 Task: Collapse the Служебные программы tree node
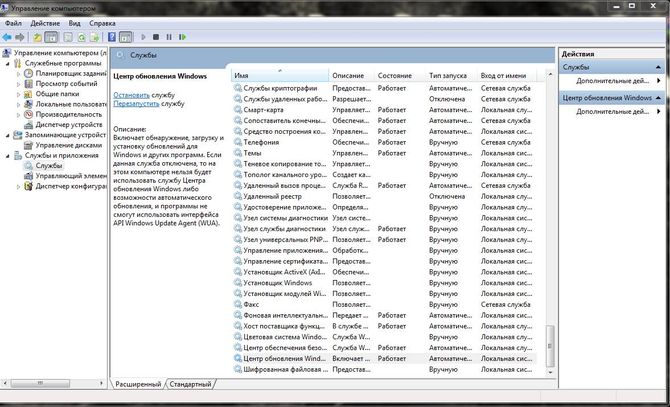tap(7, 63)
